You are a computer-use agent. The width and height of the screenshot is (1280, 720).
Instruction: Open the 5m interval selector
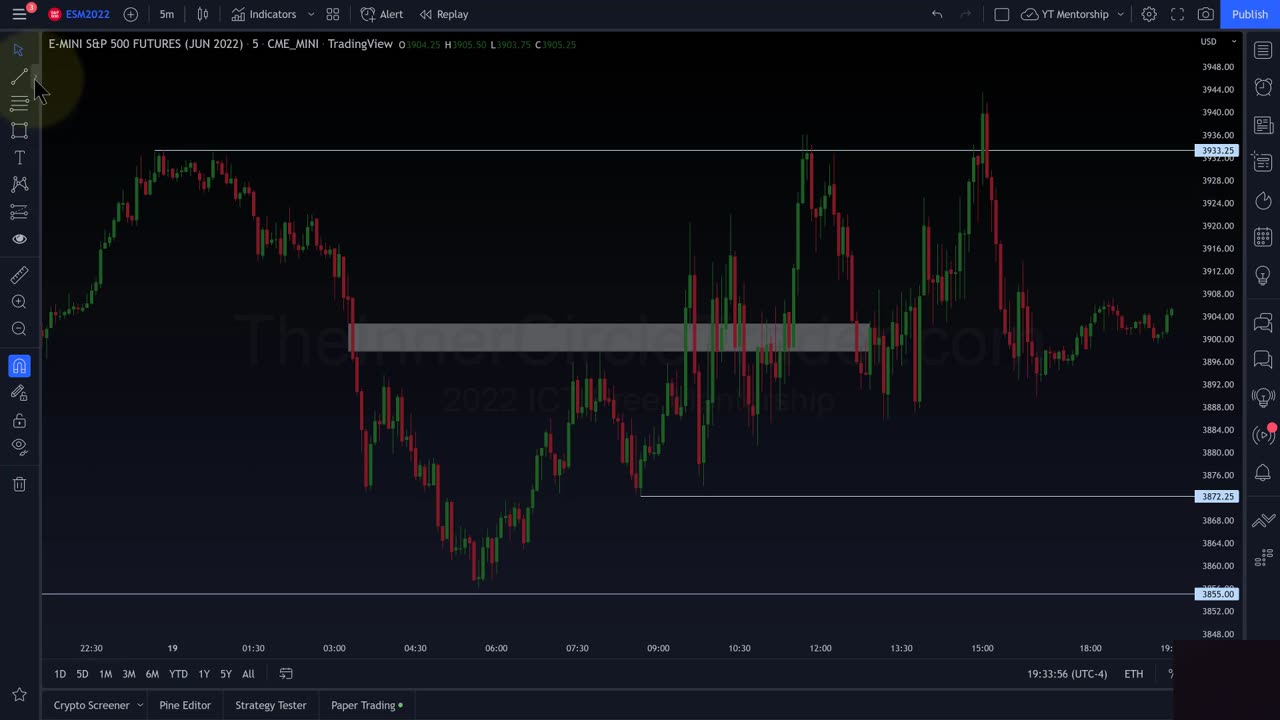pos(167,14)
